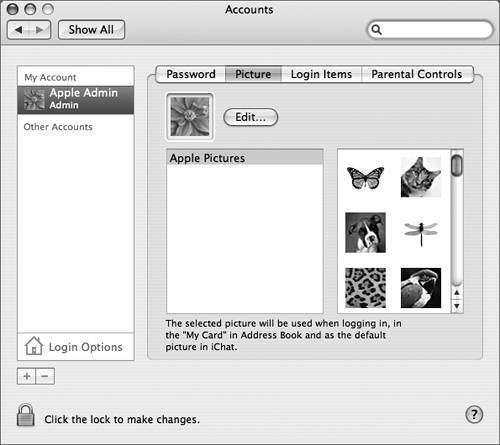Switch to the Parental Controls tab
Screen dimensions: 500x445
(x=417, y=74)
